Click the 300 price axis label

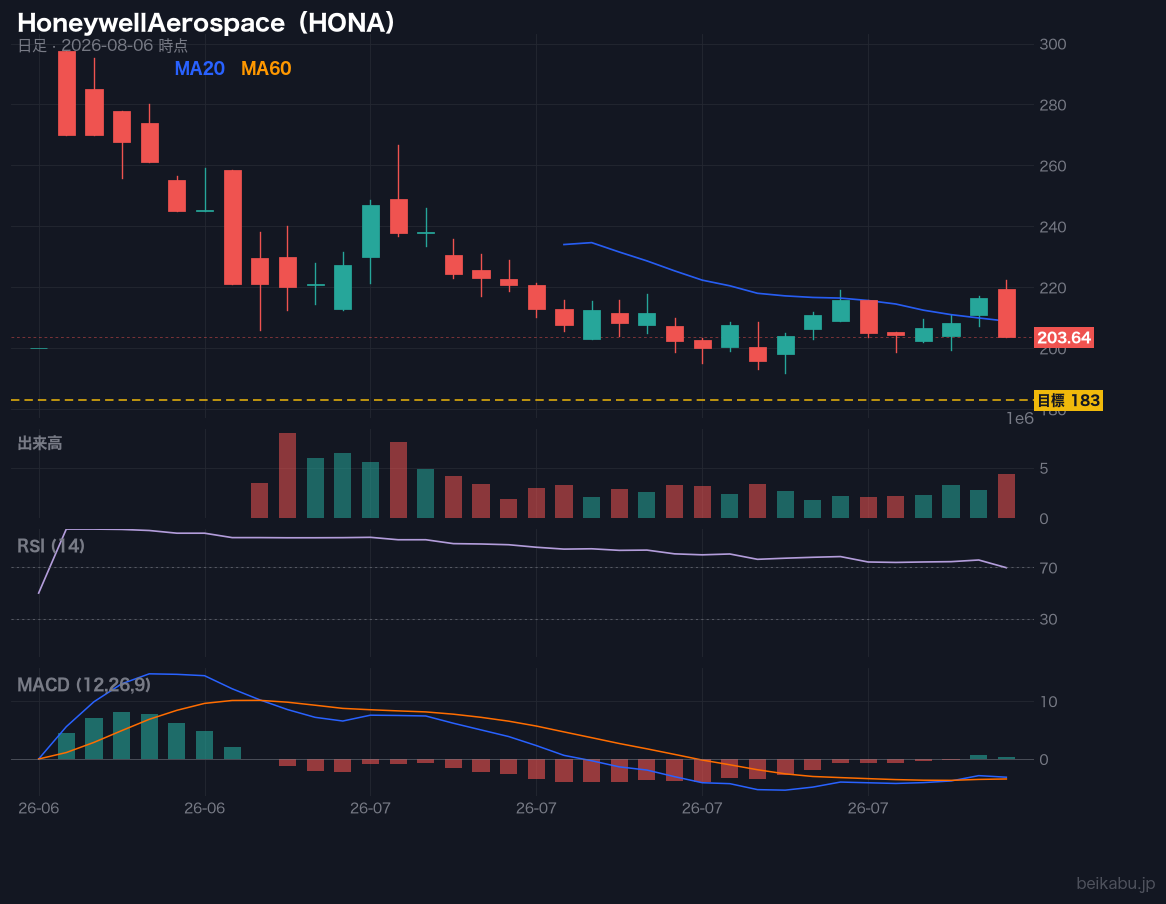click(x=1052, y=45)
